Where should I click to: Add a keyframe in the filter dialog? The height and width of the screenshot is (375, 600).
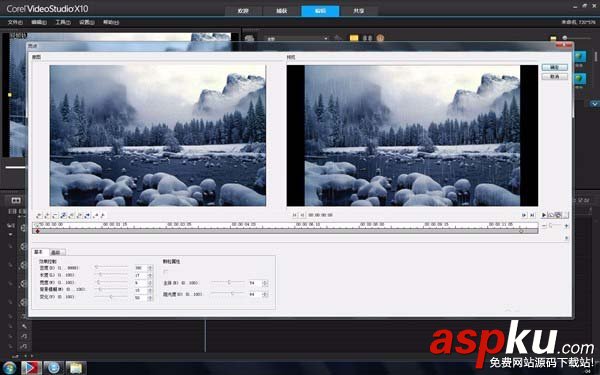click(x=47, y=216)
